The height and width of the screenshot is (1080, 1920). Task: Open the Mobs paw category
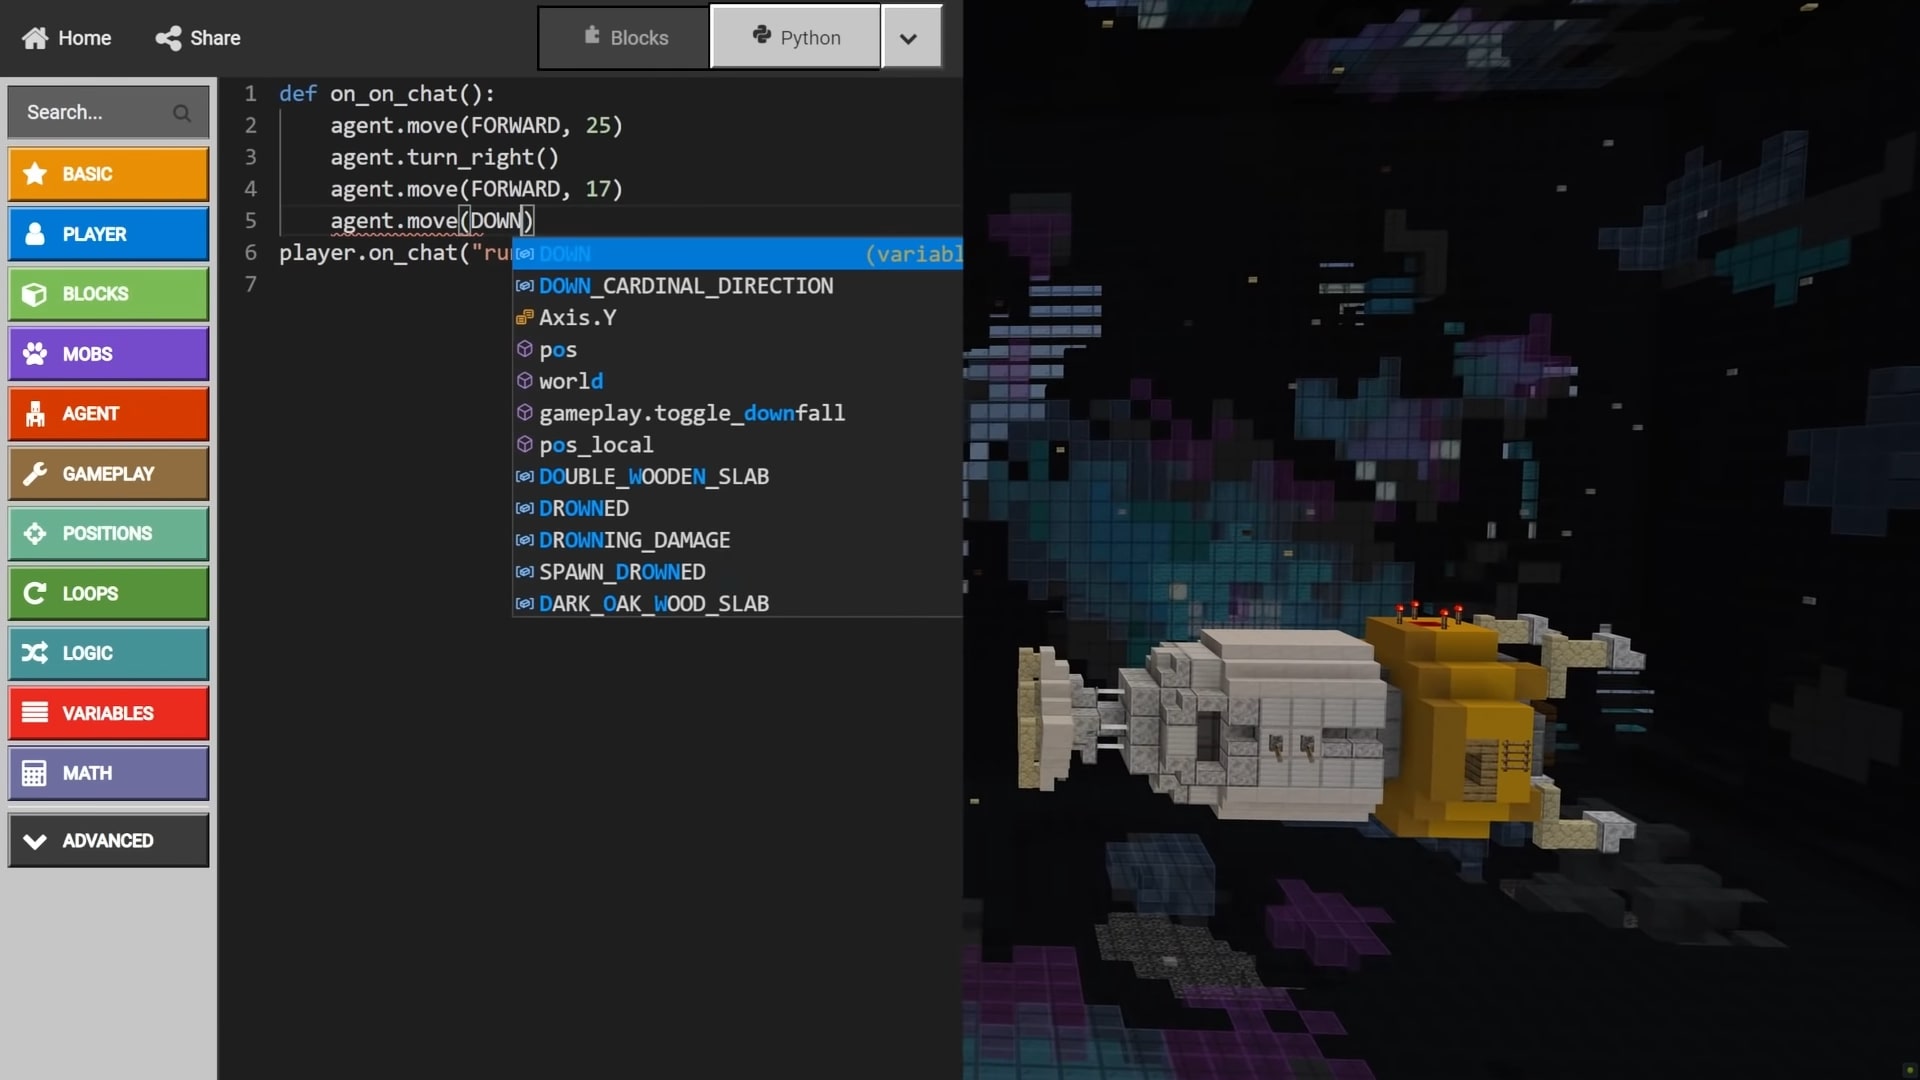pos(108,354)
